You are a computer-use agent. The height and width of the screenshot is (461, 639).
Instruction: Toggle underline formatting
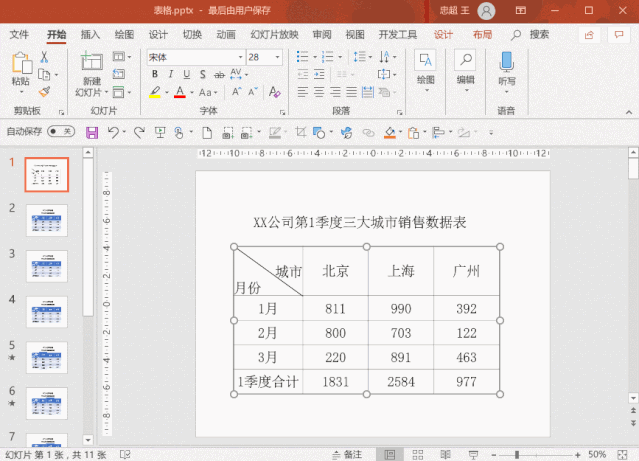187,74
